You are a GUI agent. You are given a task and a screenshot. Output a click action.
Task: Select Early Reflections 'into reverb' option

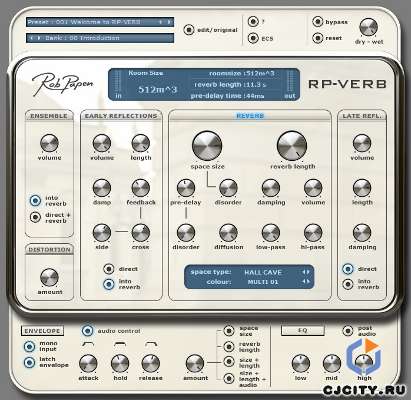tap(109, 284)
